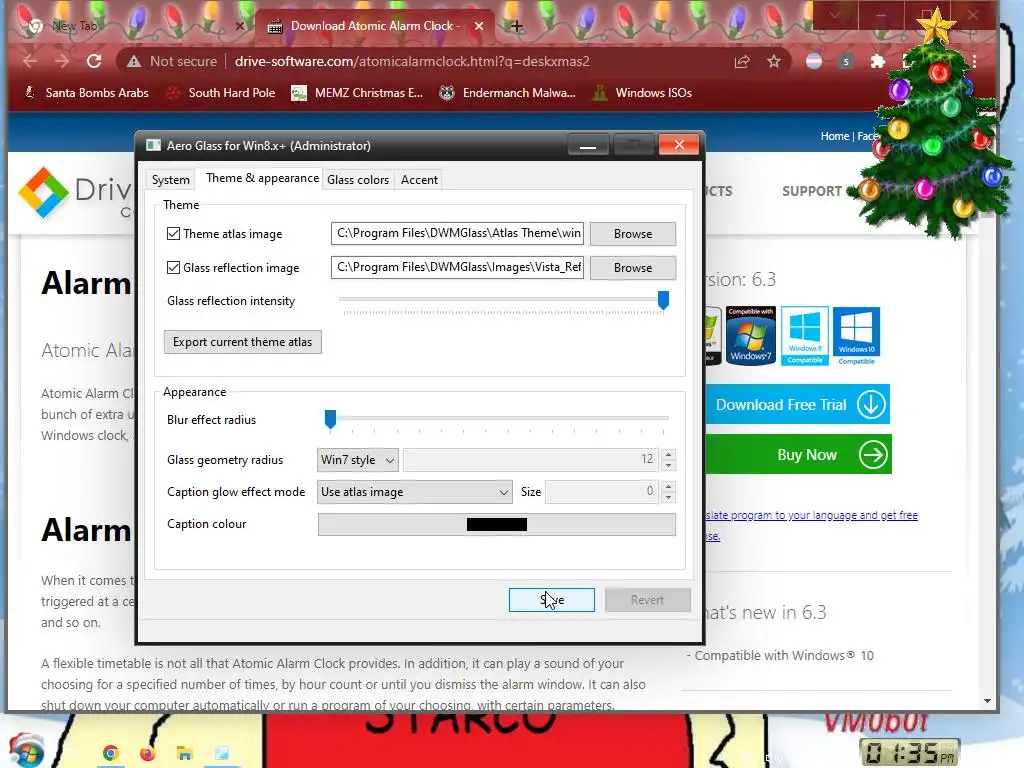The image size is (1024, 768).
Task: Click the browser forward arrow
Action: pyautogui.click(x=62, y=61)
